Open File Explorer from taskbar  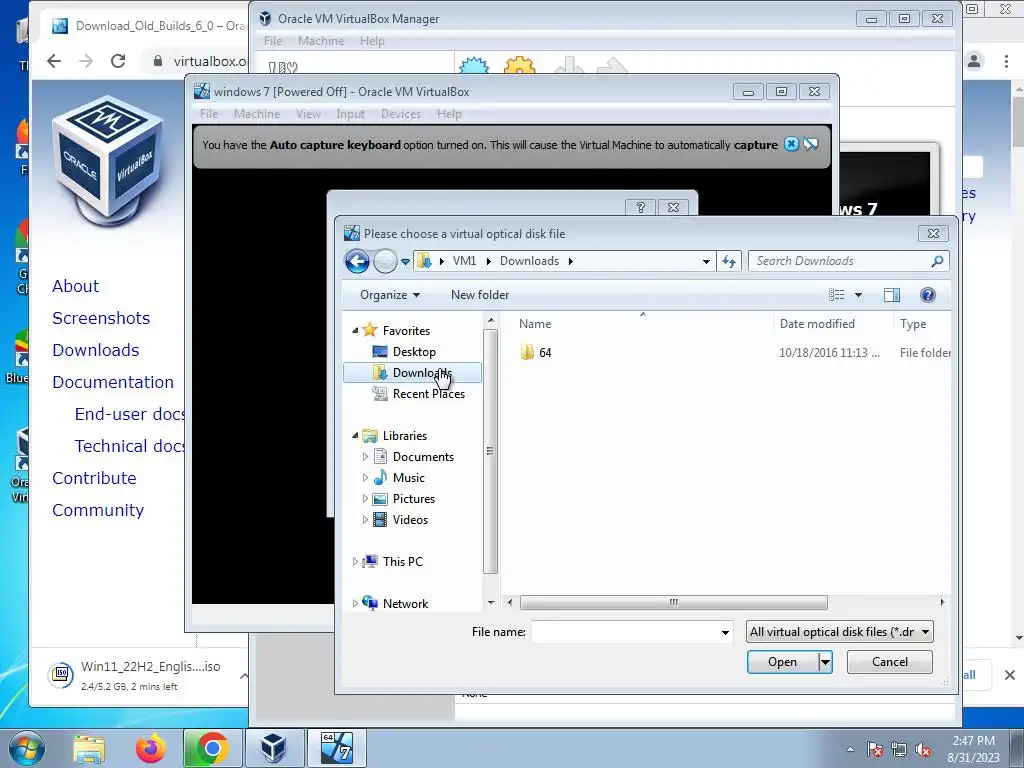[x=89, y=748]
